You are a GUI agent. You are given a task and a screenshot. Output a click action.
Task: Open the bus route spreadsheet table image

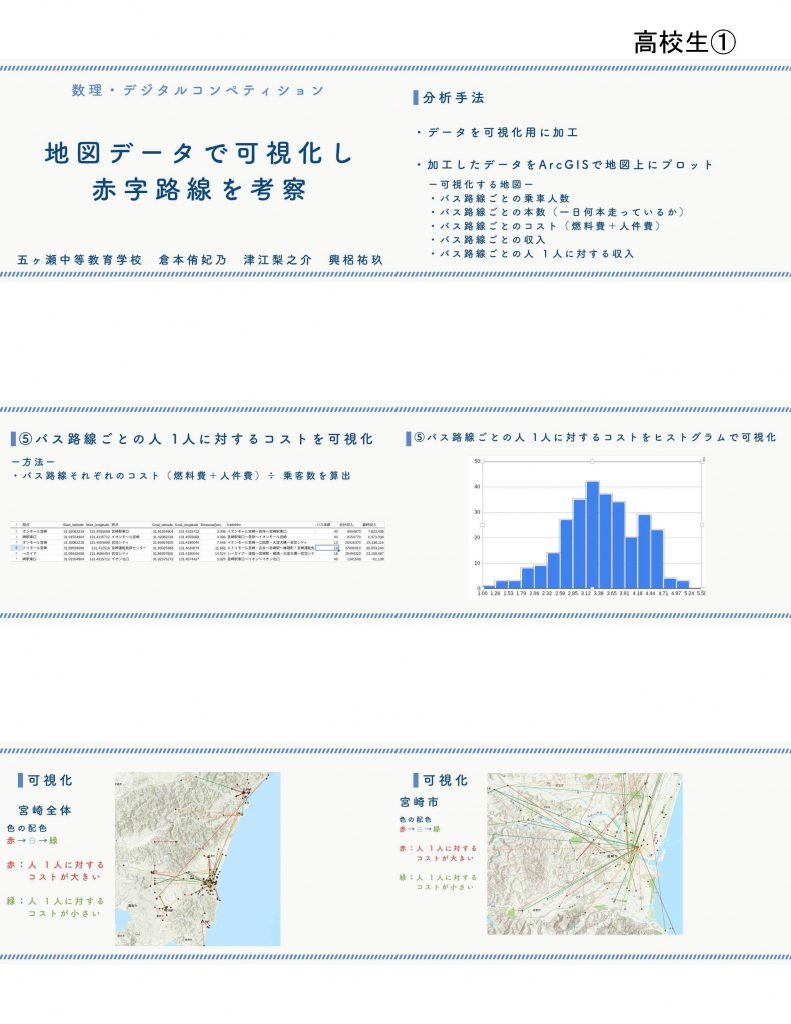click(200, 541)
